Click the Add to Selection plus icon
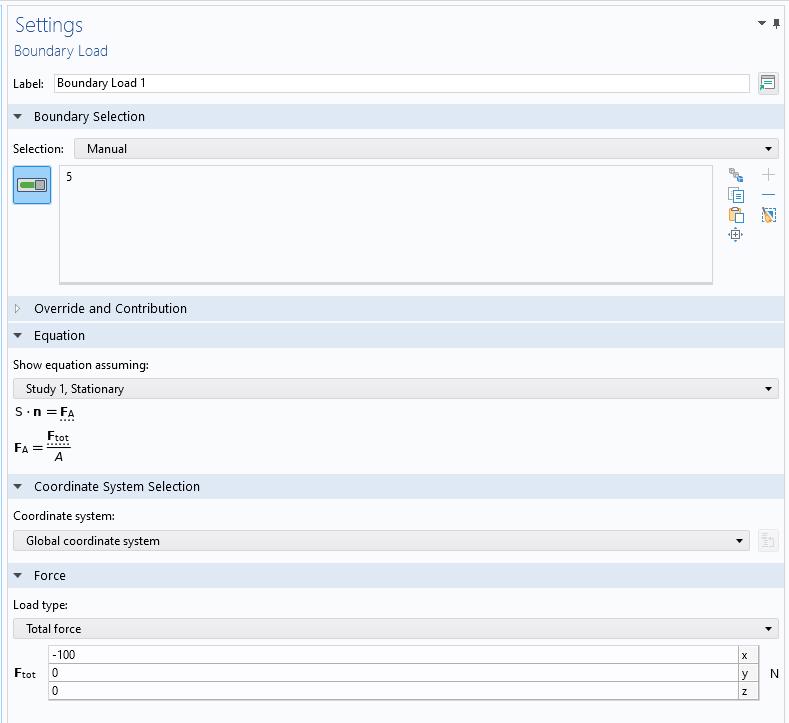The width and height of the screenshot is (789, 723). point(768,175)
